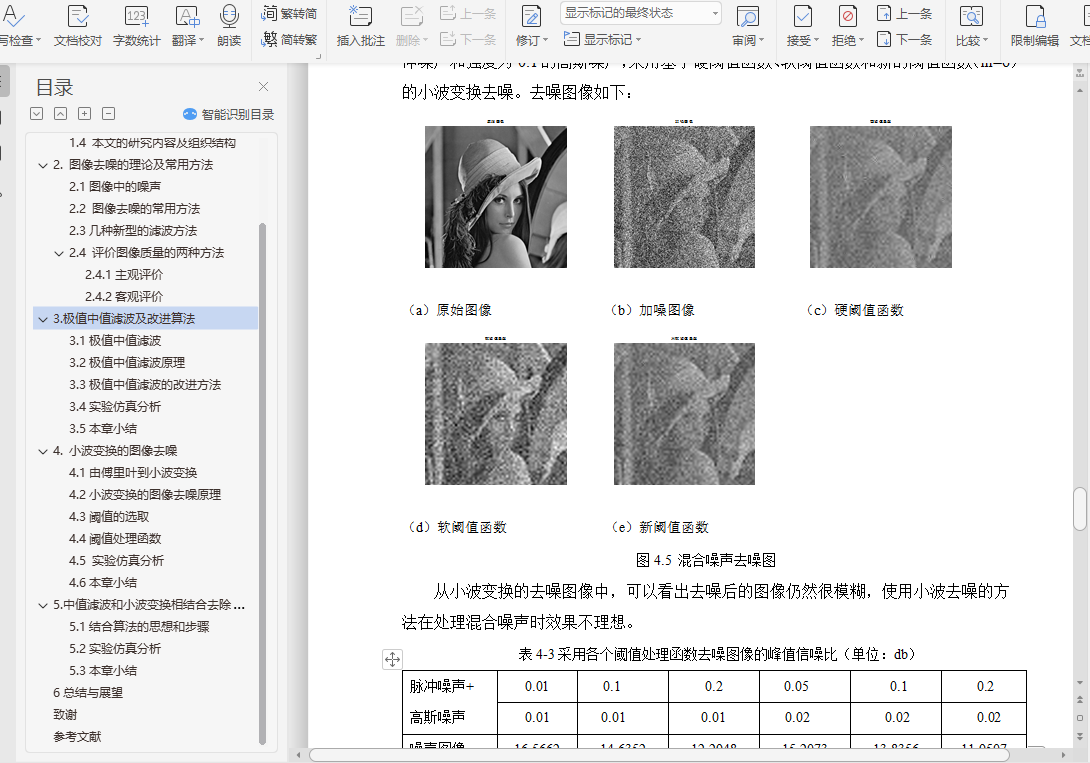This screenshot has width=1090, height=763.
Task: Open the 审阅 dropdown arrow
Action: pyautogui.click(x=761, y=40)
